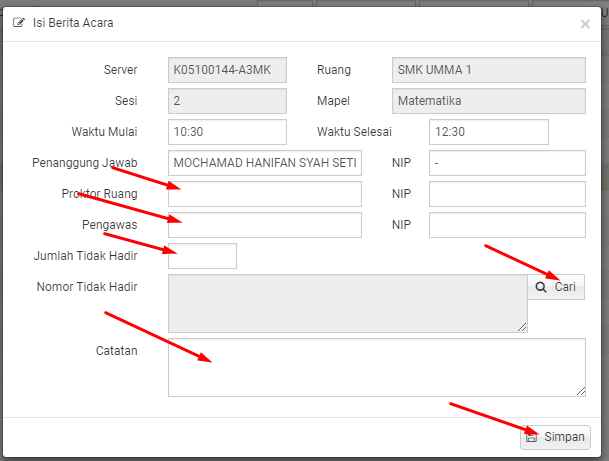The height and width of the screenshot is (461, 609).
Task: Click the Waktu Mulai time field
Action: pos(227,132)
